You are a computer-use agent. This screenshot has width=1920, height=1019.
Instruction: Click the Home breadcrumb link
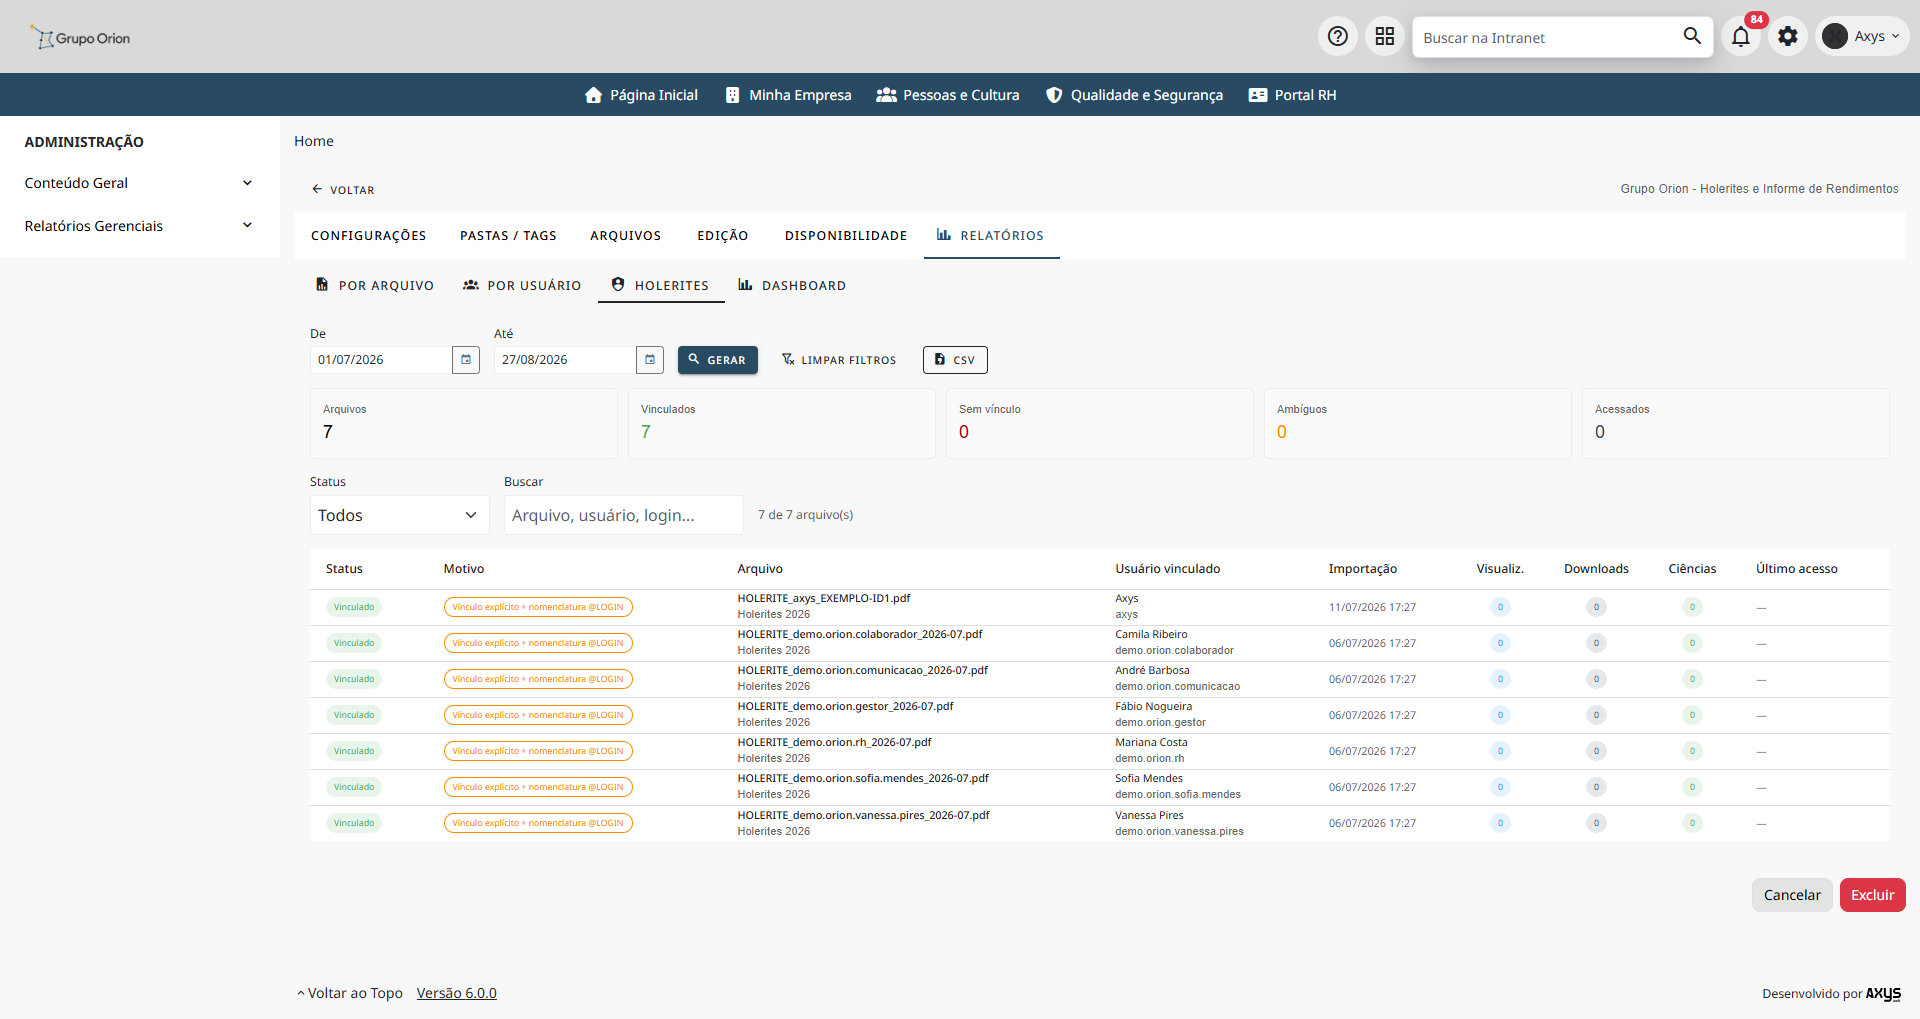pos(314,141)
